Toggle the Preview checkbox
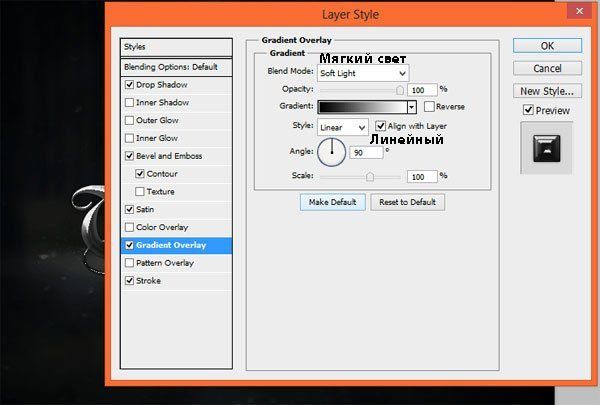The image size is (600, 405). tap(528, 110)
